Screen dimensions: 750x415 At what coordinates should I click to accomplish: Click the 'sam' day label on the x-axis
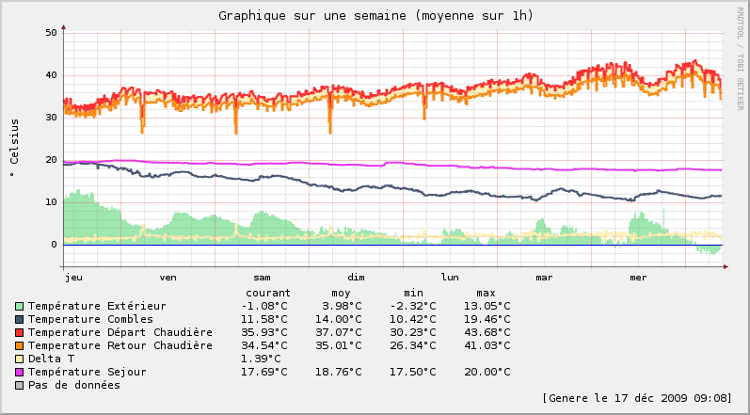(x=262, y=277)
